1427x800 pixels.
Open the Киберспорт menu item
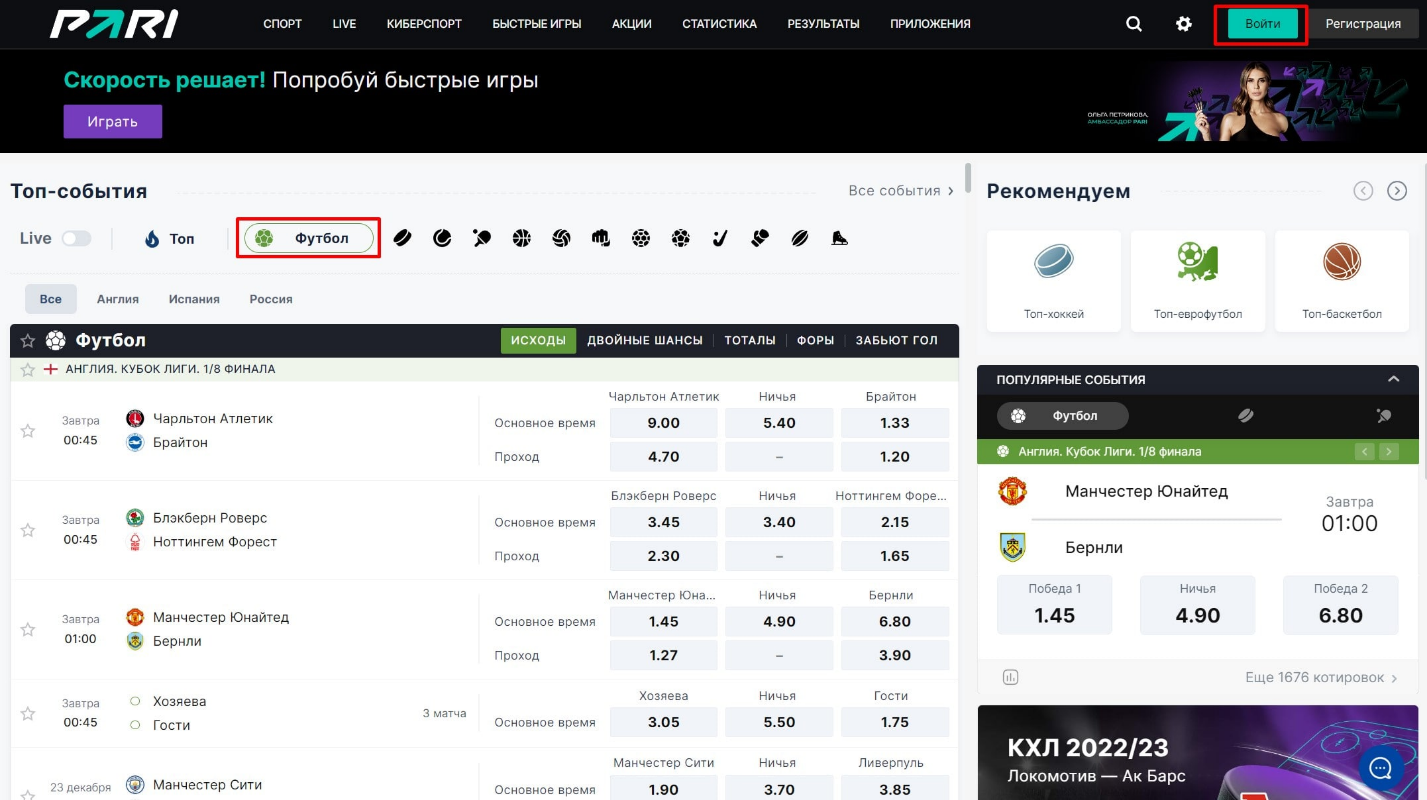coord(424,24)
